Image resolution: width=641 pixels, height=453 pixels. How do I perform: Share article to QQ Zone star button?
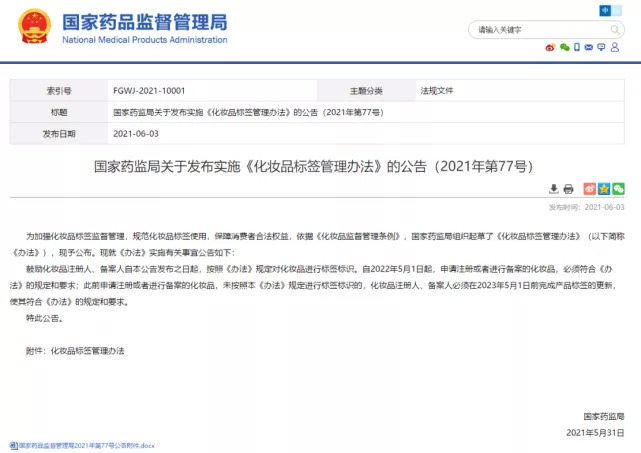click(x=604, y=188)
